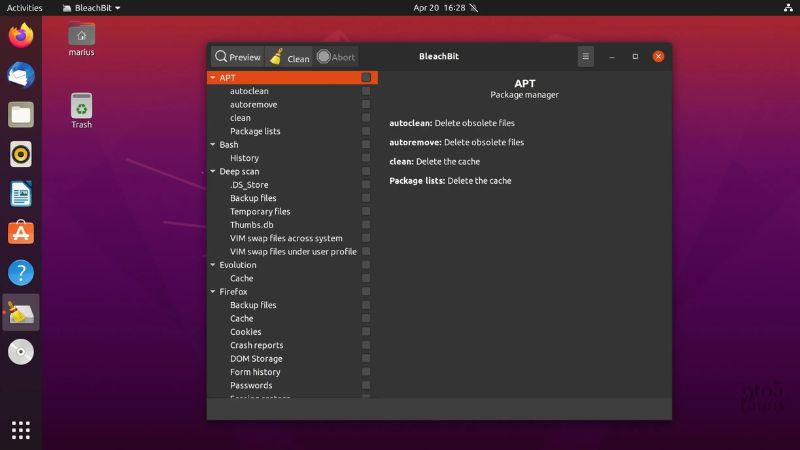Viewport: 800px width, 450px height.
Task: Close the BleachBit window
Action: tap(658, 57)
